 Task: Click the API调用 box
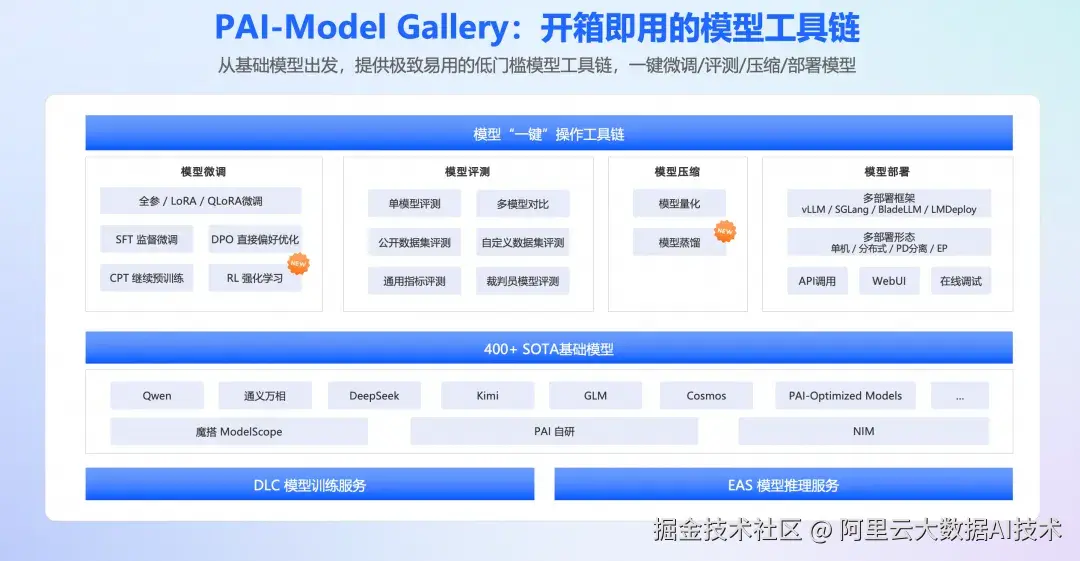[x=817, y=281]
